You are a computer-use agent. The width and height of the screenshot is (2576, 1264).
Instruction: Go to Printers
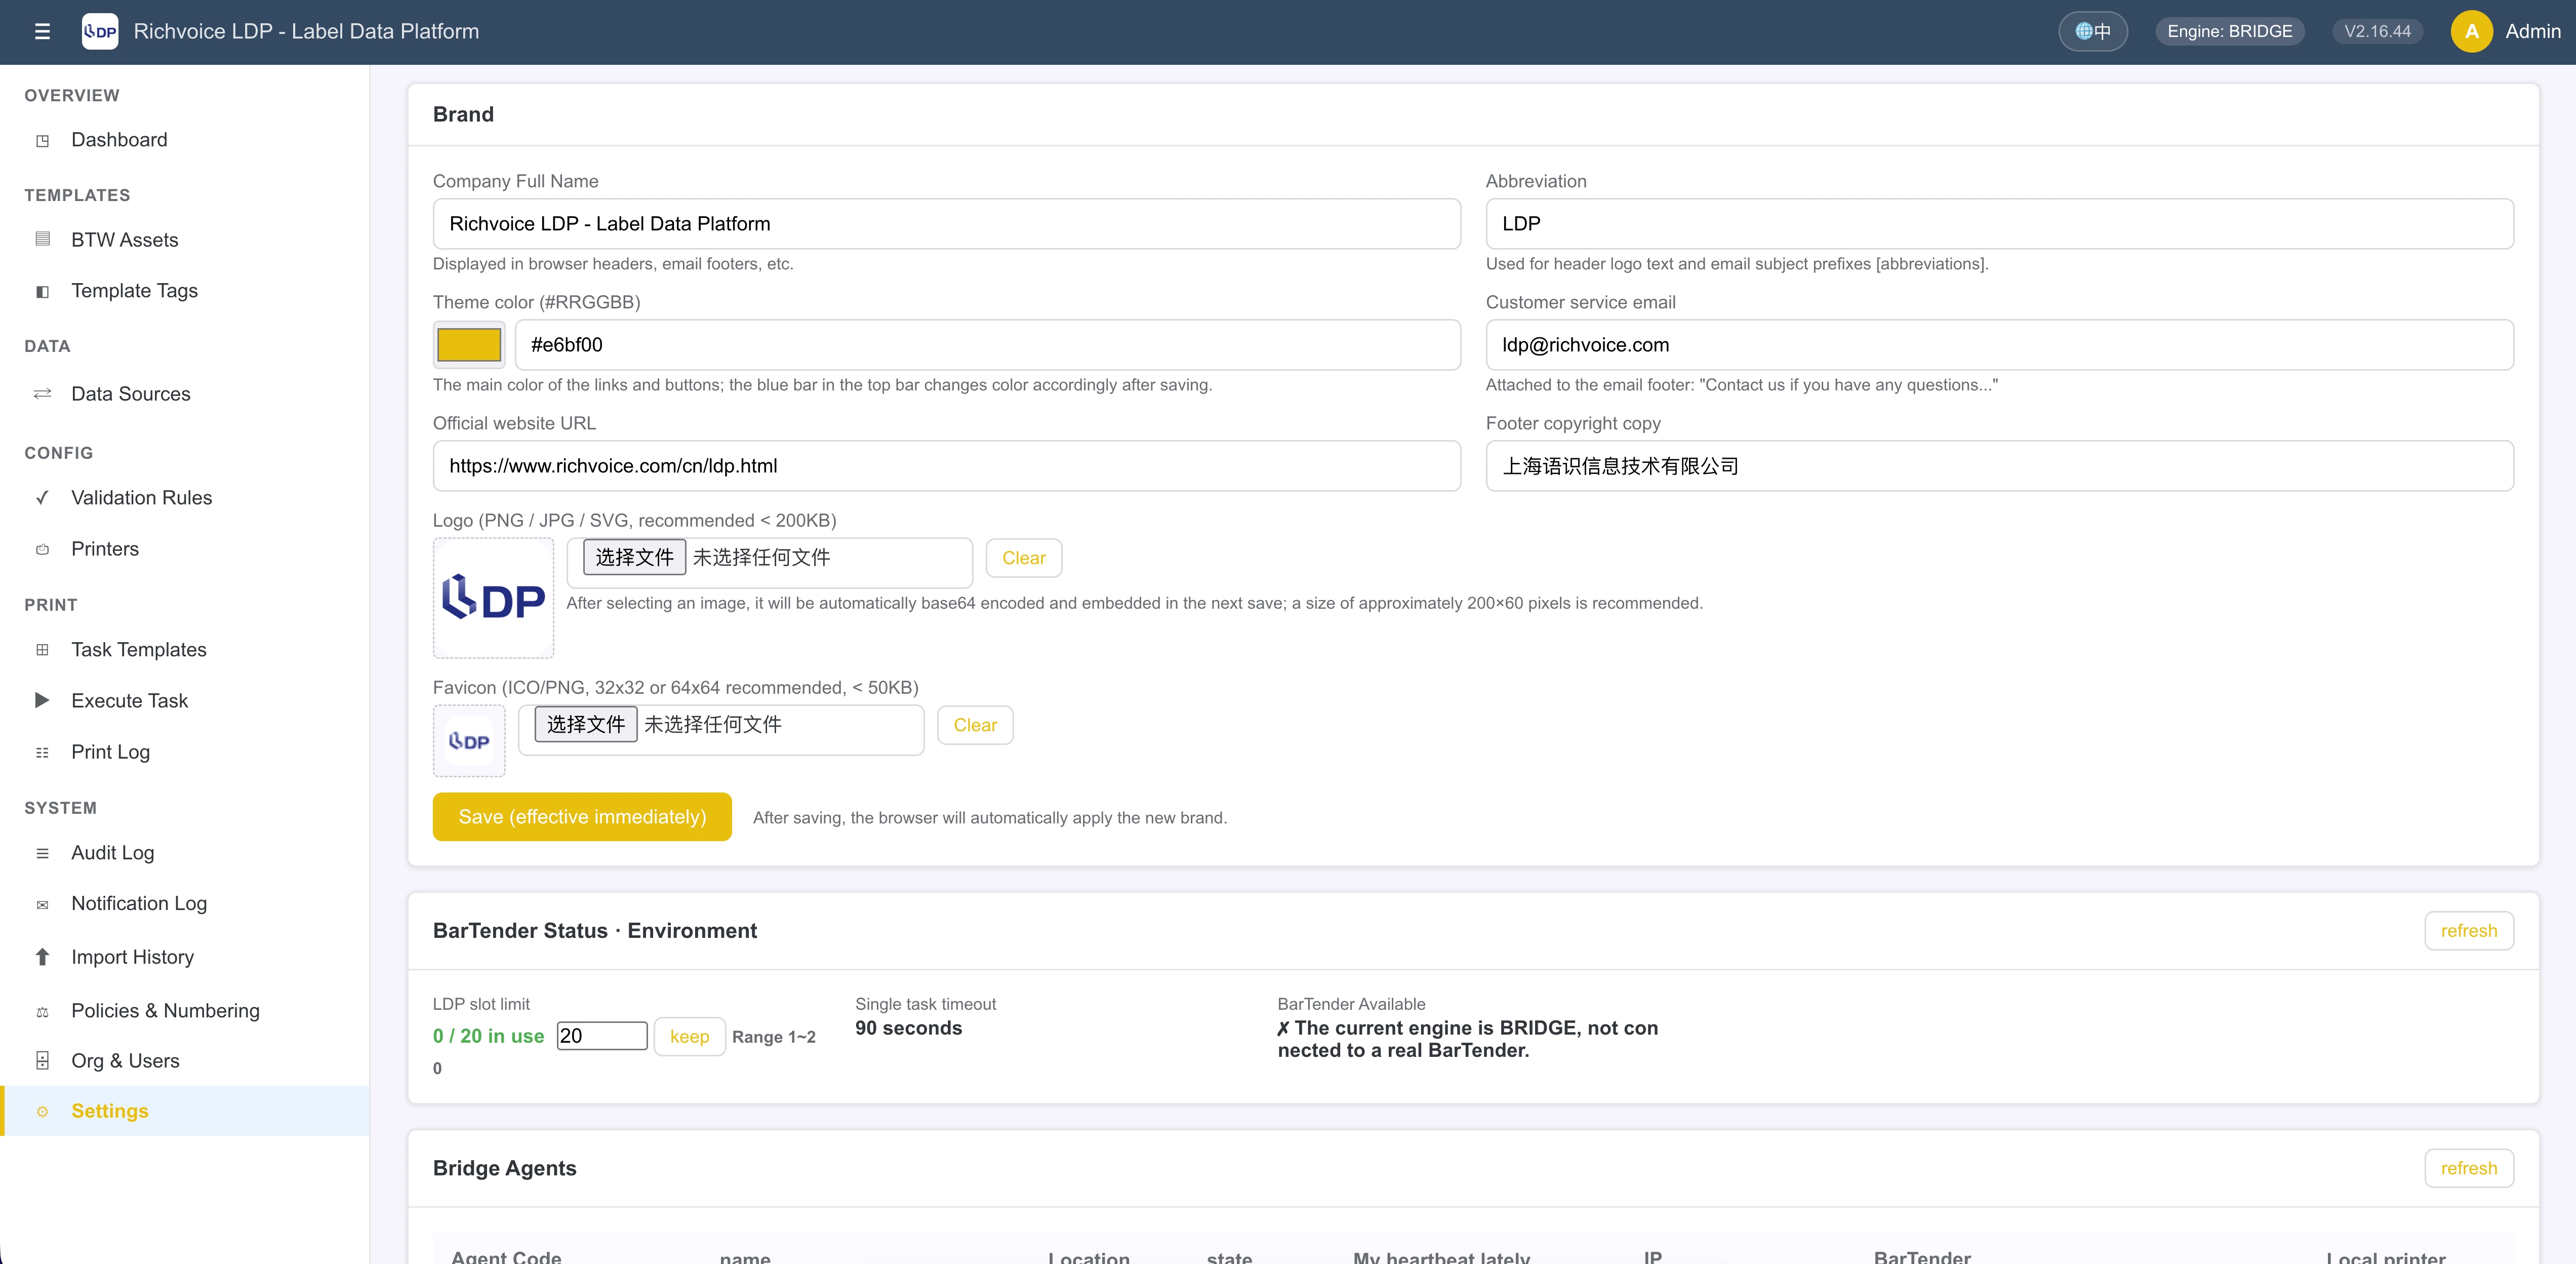[184, 549]
